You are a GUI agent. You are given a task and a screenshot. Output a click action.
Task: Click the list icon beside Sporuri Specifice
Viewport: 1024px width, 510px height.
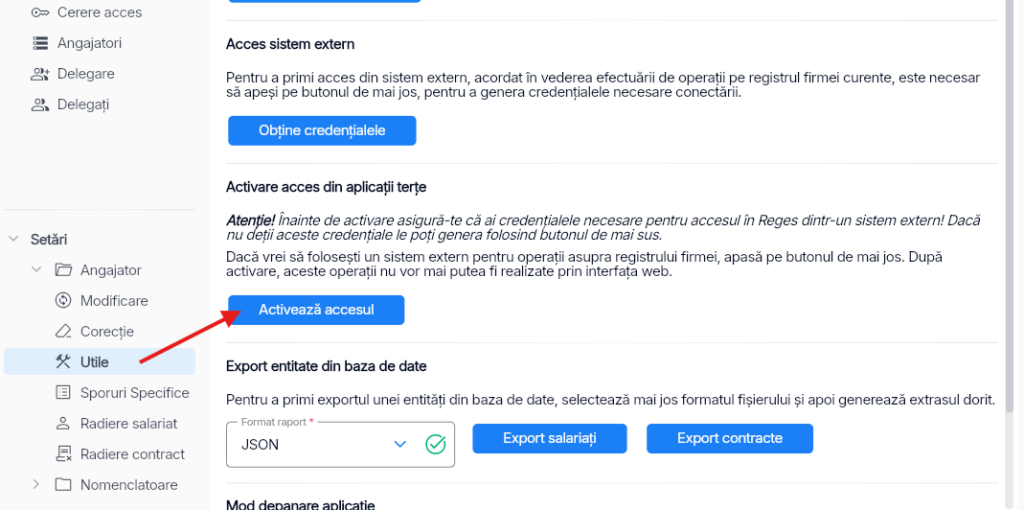pyautogui.click(x=63, y=392)
